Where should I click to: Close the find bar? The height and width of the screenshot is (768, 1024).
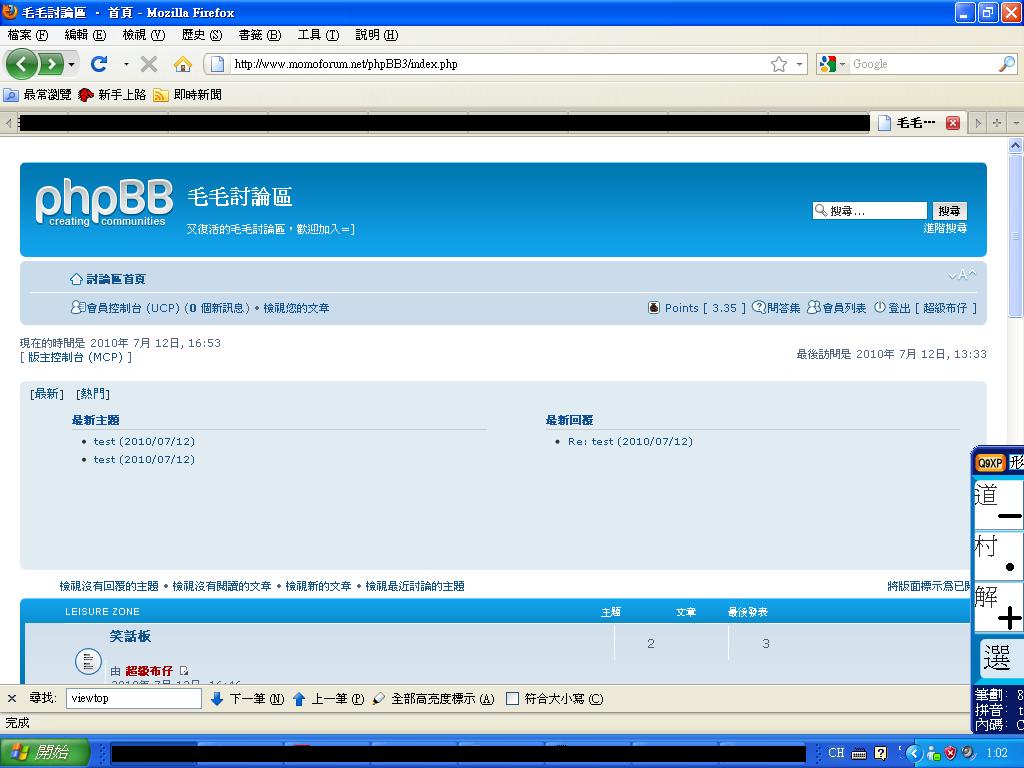tap(12, 699)
